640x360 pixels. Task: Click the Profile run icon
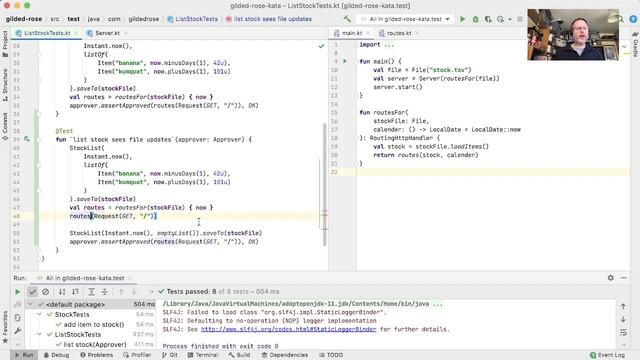tap(500, 19)
